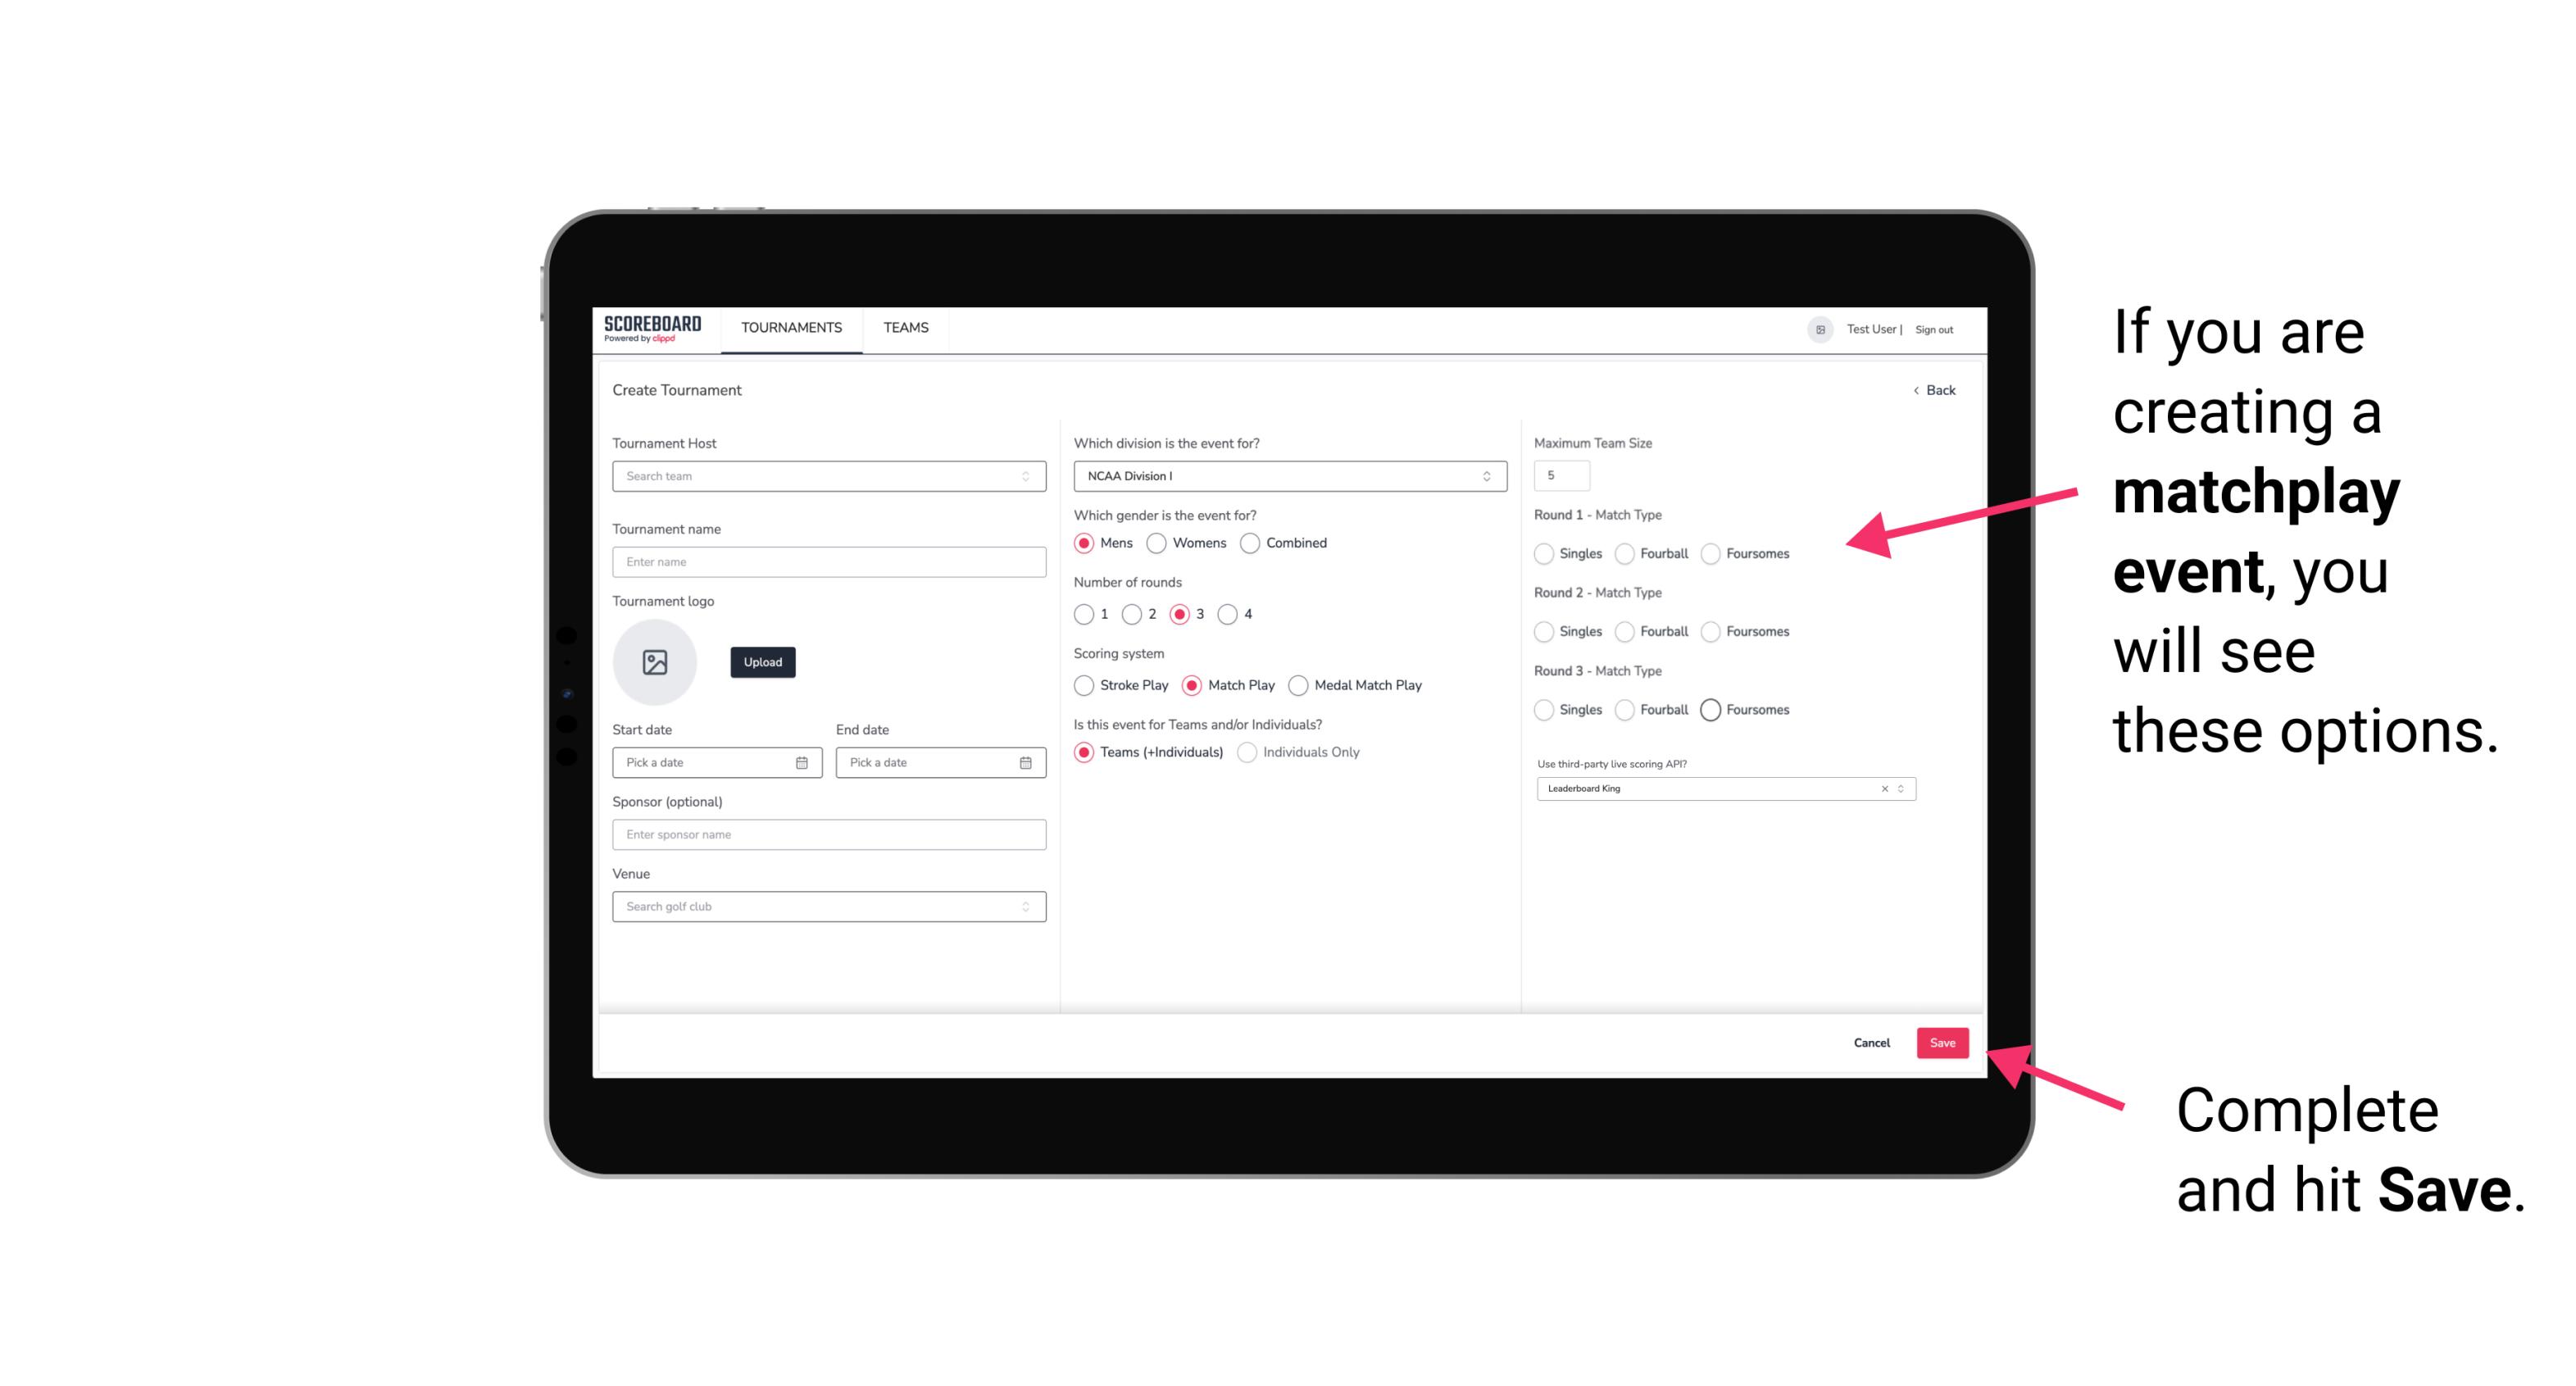This screenshot has width=2576, height=1386.
Task: Switch to the TOURNAMENTS tab
Action: [790, 328]
